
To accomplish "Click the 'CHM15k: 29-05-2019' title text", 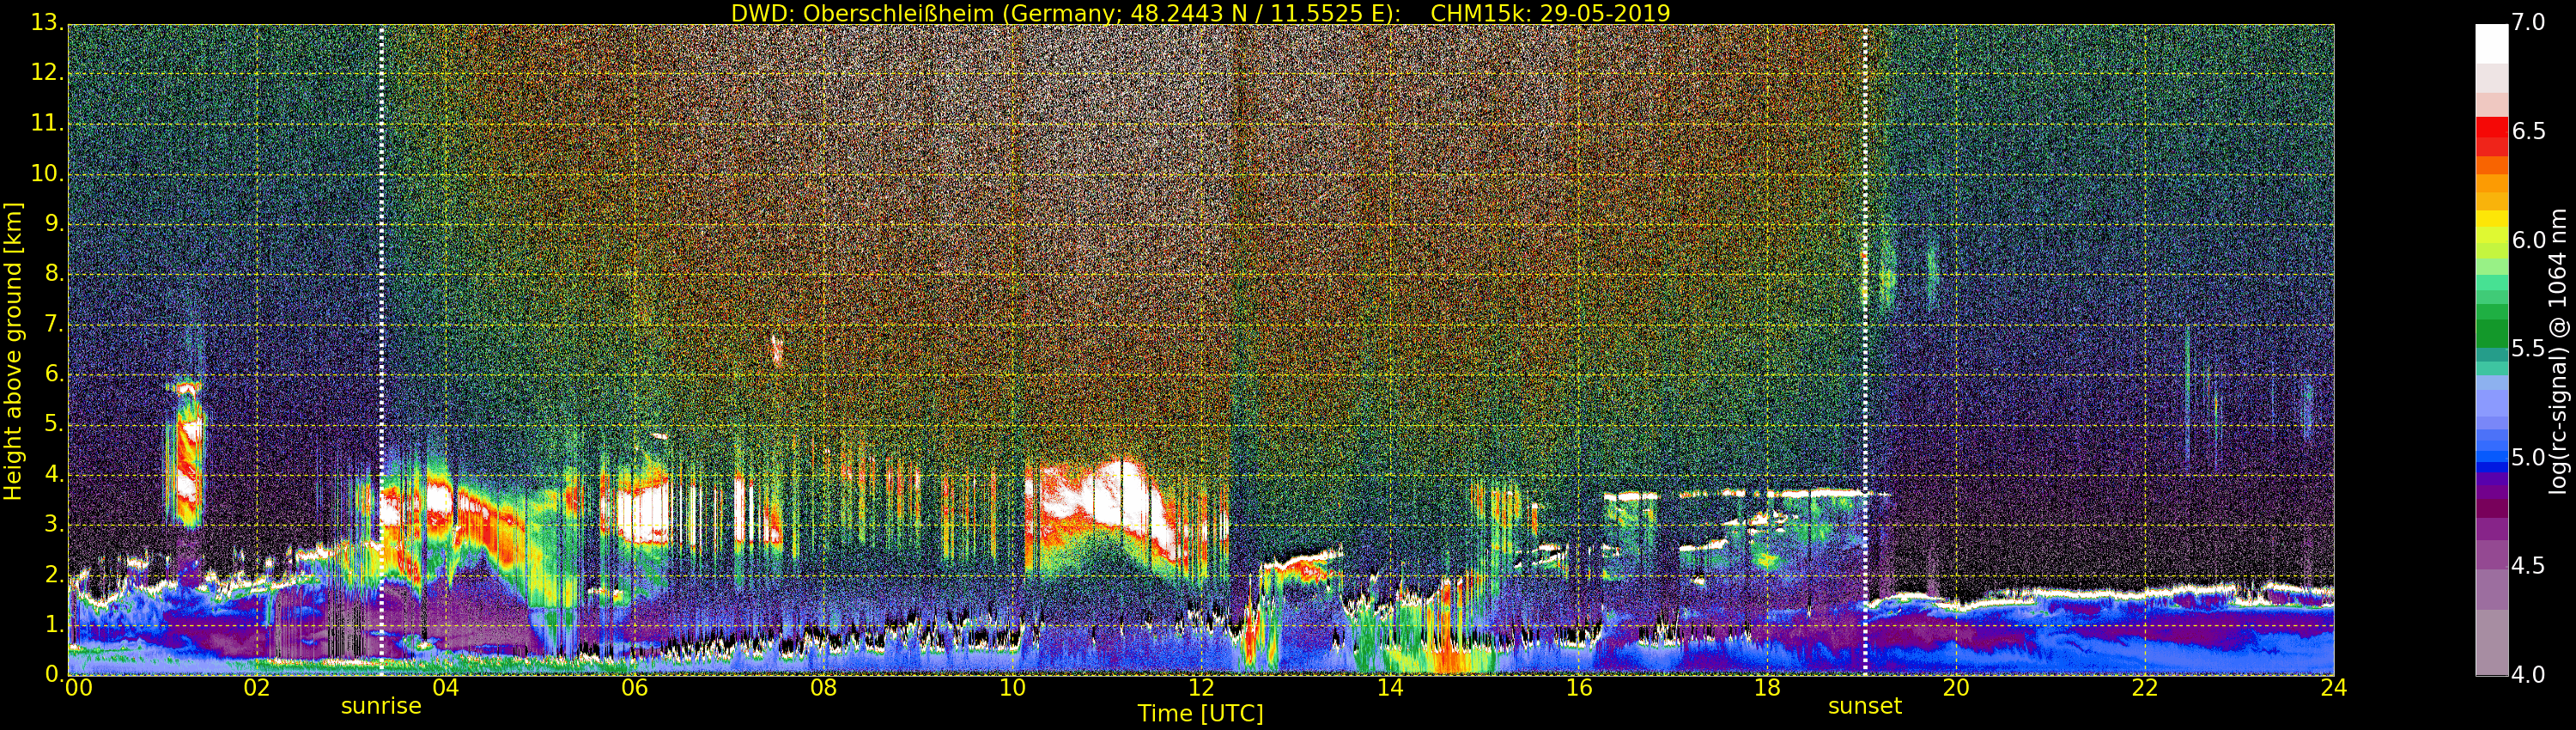I will pos(1551,13).
